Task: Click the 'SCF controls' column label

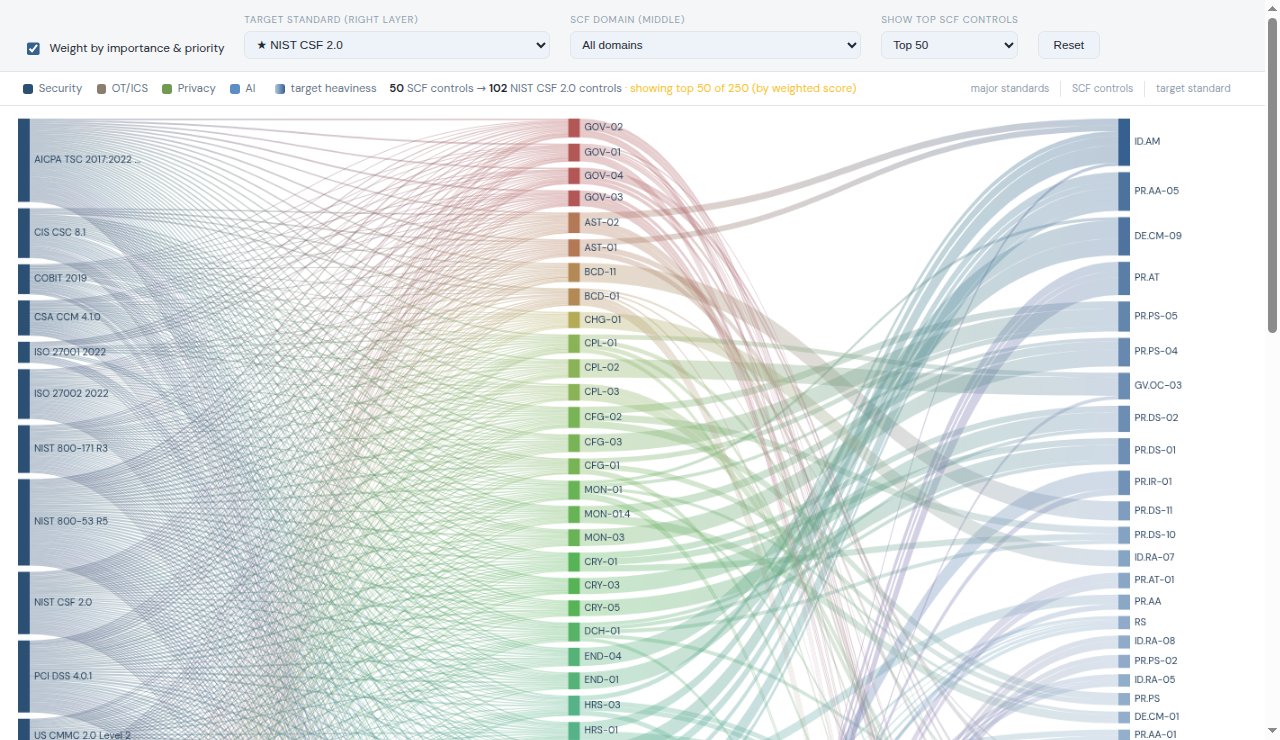Action: coord(1102,88)
